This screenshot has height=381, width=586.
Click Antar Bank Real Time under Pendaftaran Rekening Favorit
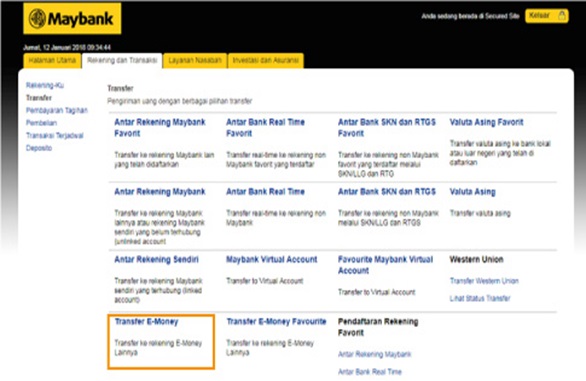click(370, 372)
